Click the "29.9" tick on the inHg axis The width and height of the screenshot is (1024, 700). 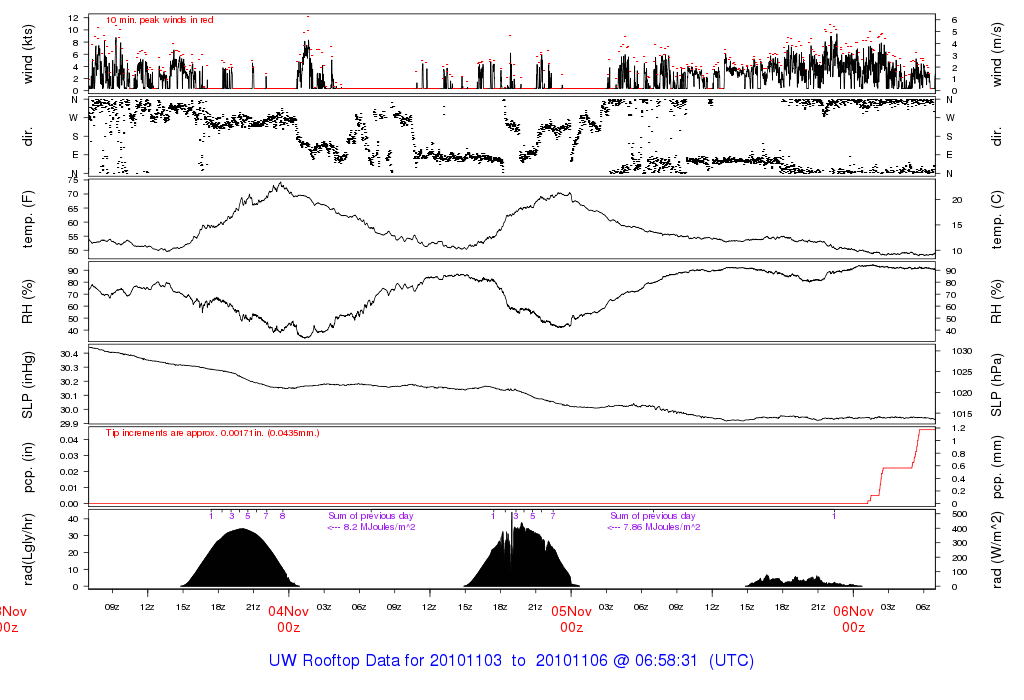coord(70,424)
